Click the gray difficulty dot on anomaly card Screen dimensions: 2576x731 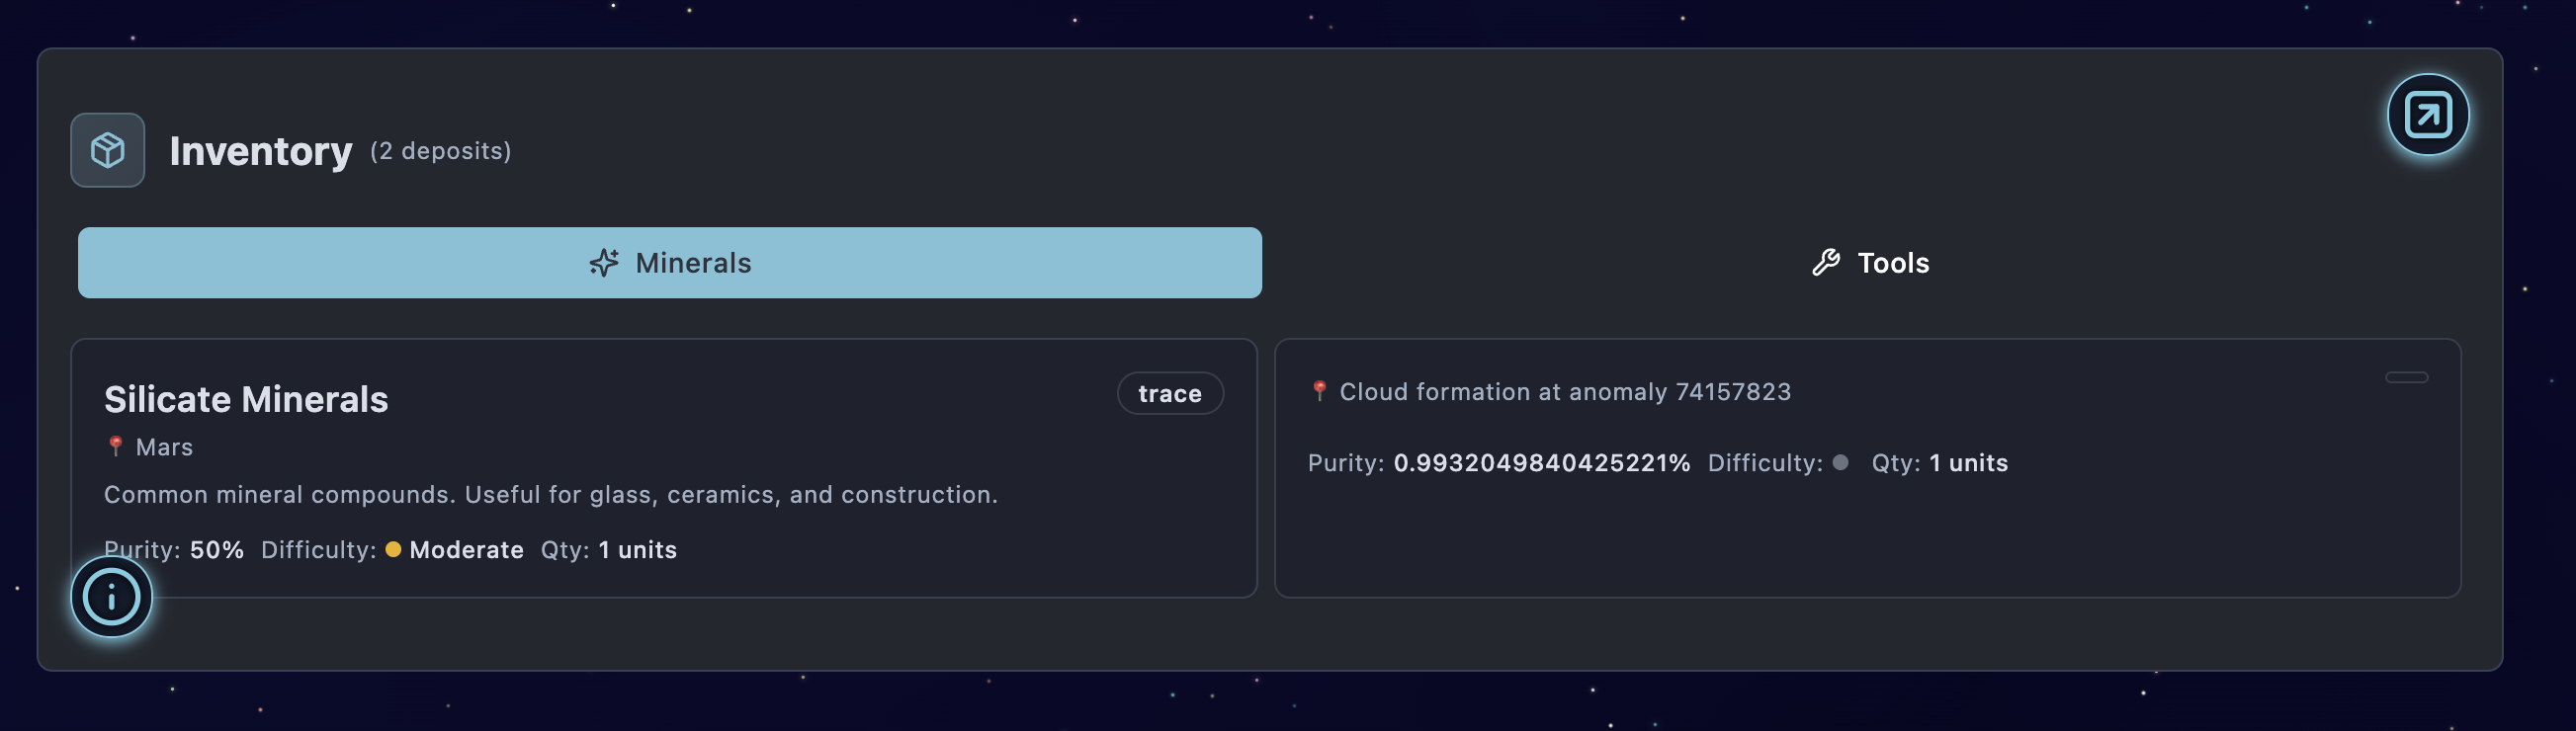[x=1840, y=462]
